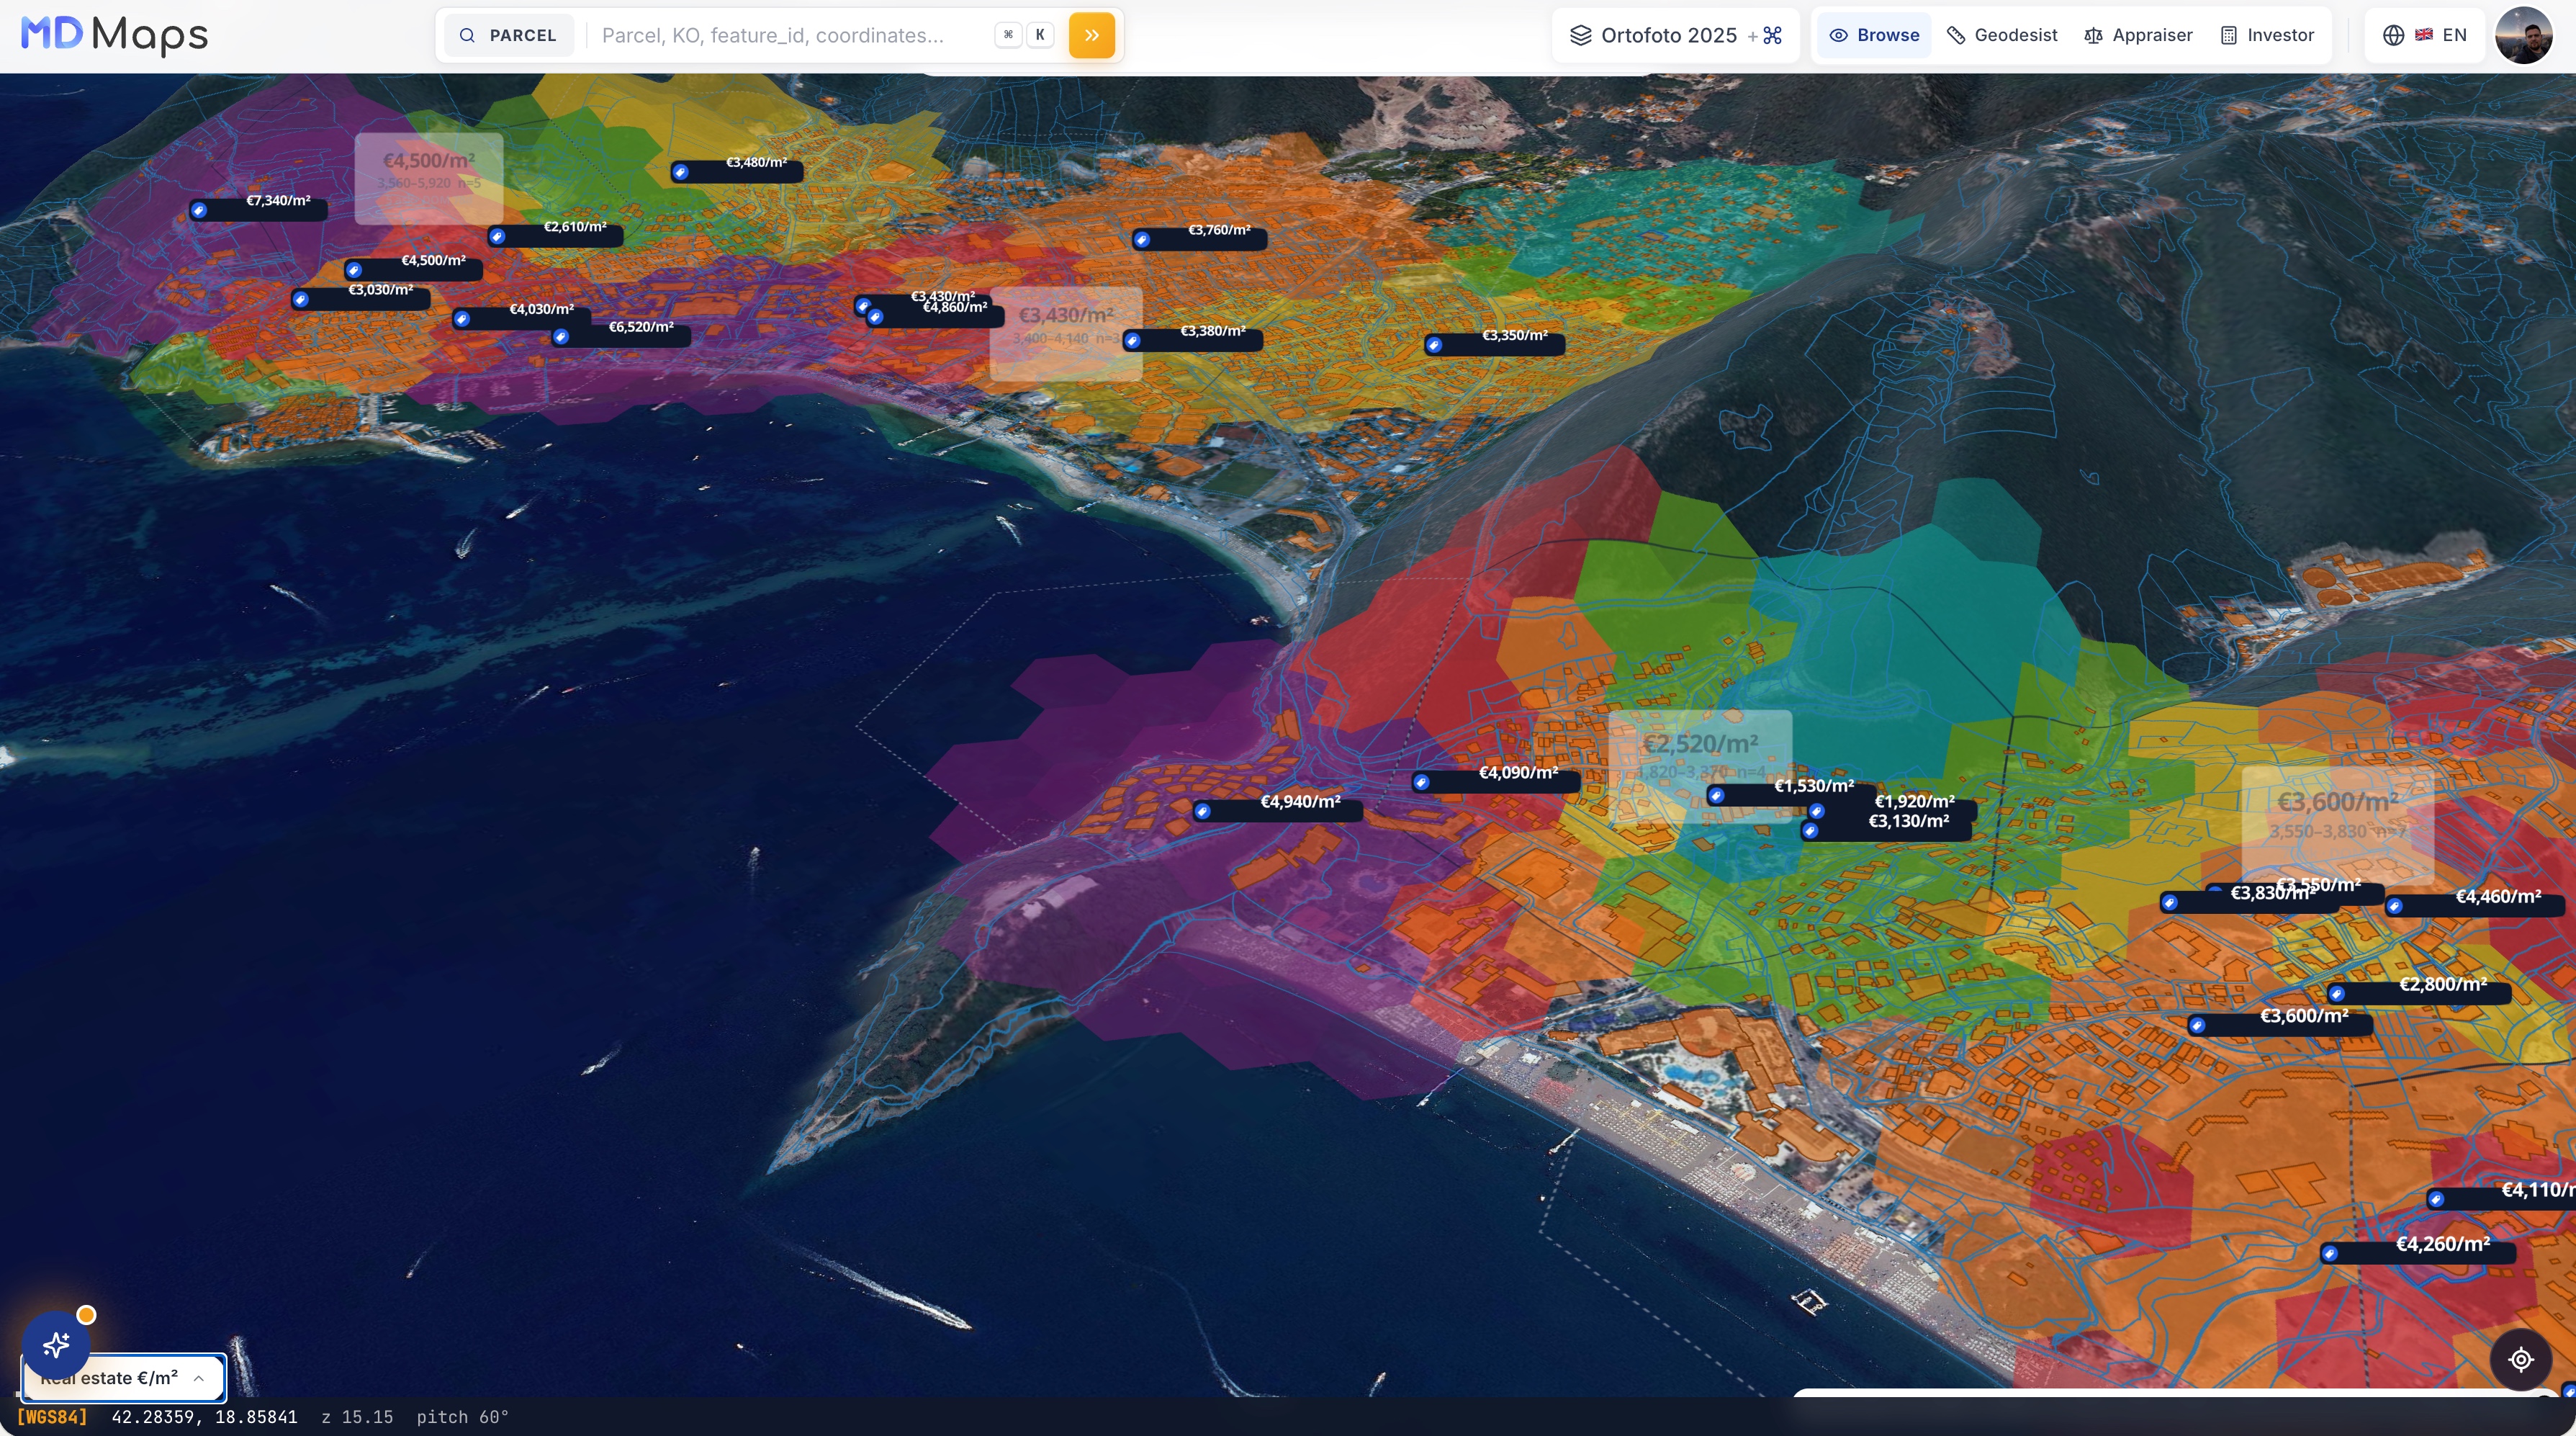Open the user profile avatar
Image resolution: width=2576 pixels, height=1436 pixels.
click(2524, 35)
